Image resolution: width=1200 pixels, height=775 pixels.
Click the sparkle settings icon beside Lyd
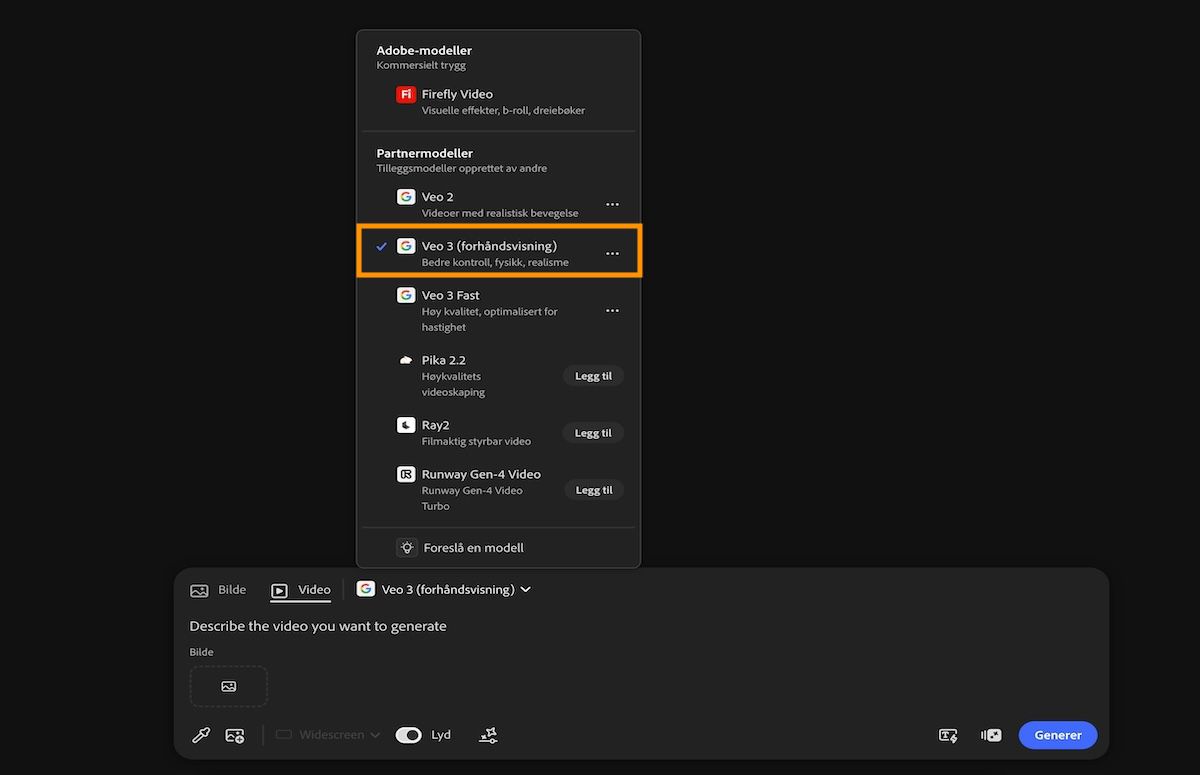[488, 735]
